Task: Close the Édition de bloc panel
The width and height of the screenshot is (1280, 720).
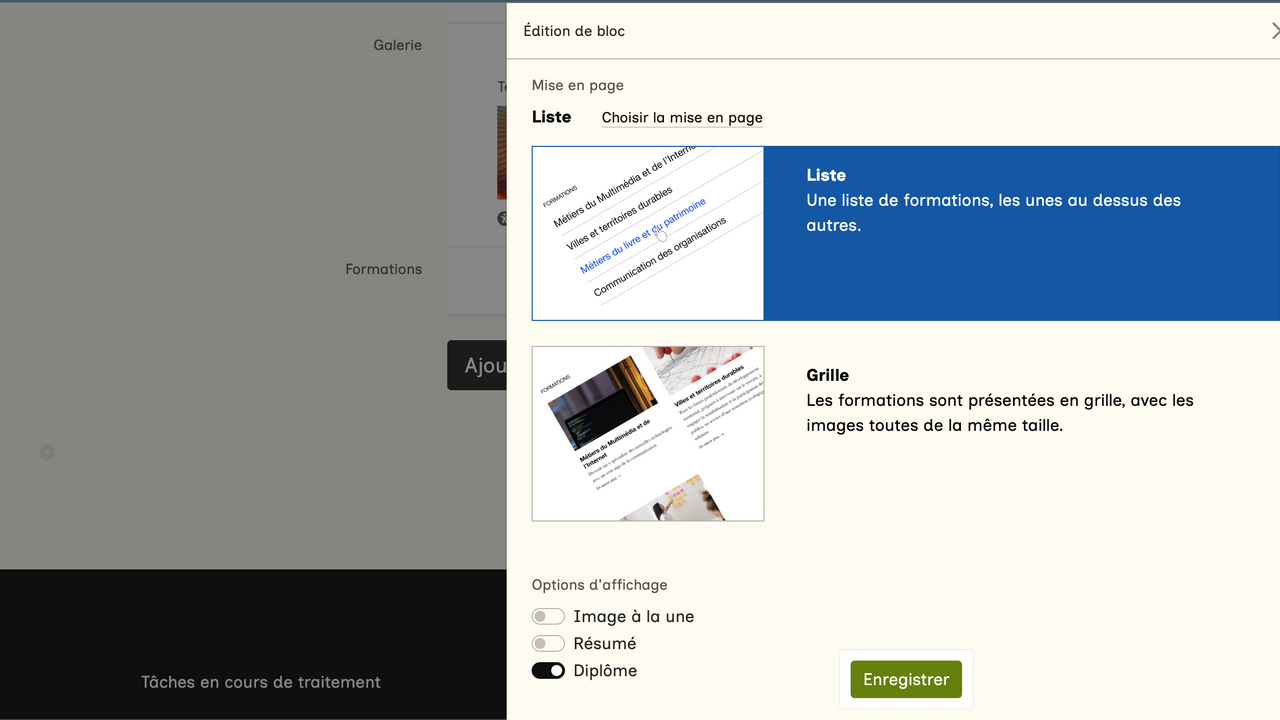Action: [1275, 31]
